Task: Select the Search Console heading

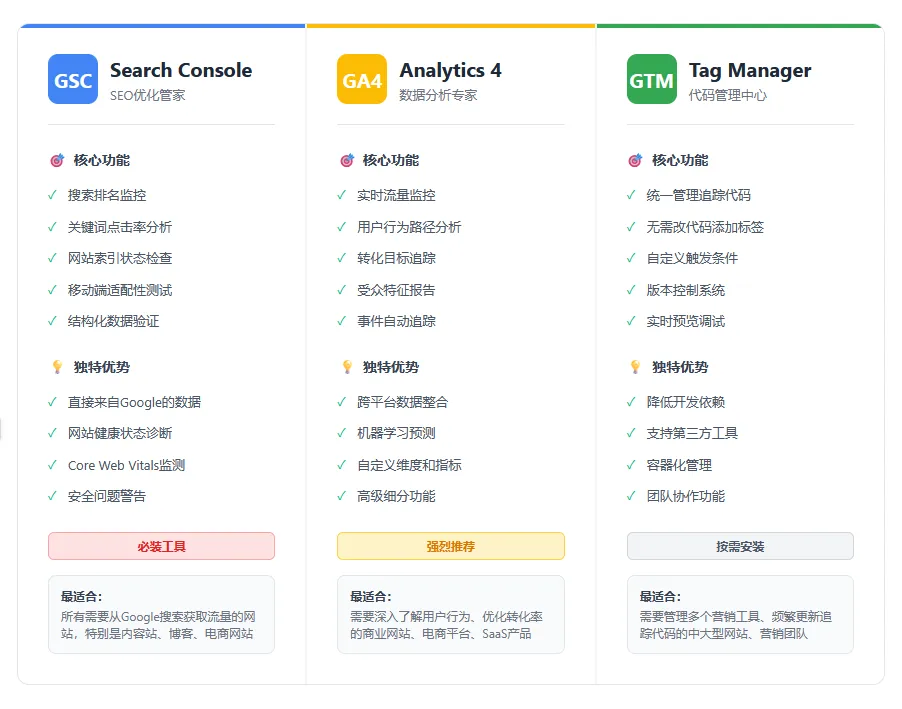Action: pos(181,70)
